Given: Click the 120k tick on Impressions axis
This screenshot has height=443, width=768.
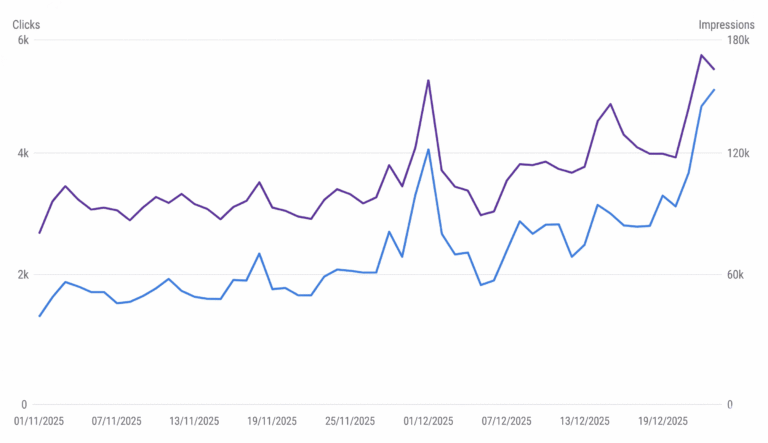Looking at the screenshot, I should [x=738, y=153].
